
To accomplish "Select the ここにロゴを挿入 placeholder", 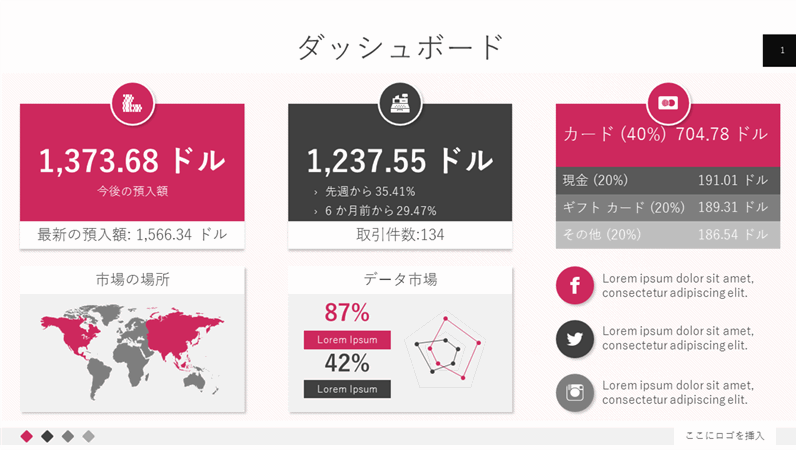I will [x=725, y=436].
